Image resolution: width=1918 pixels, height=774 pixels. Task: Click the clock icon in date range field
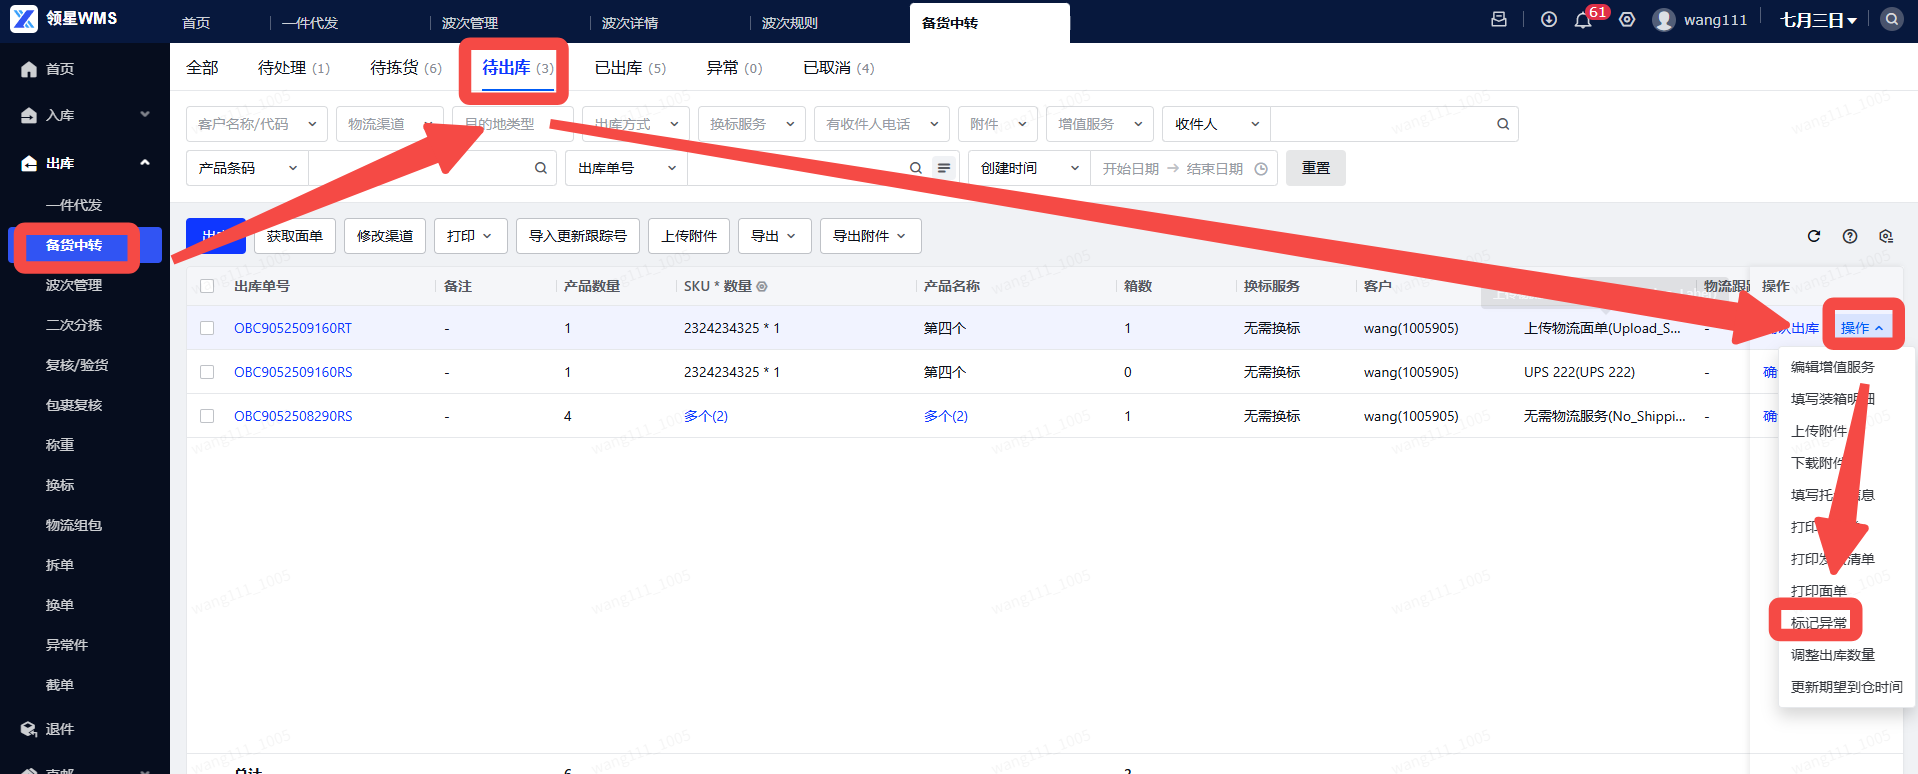1261,169
